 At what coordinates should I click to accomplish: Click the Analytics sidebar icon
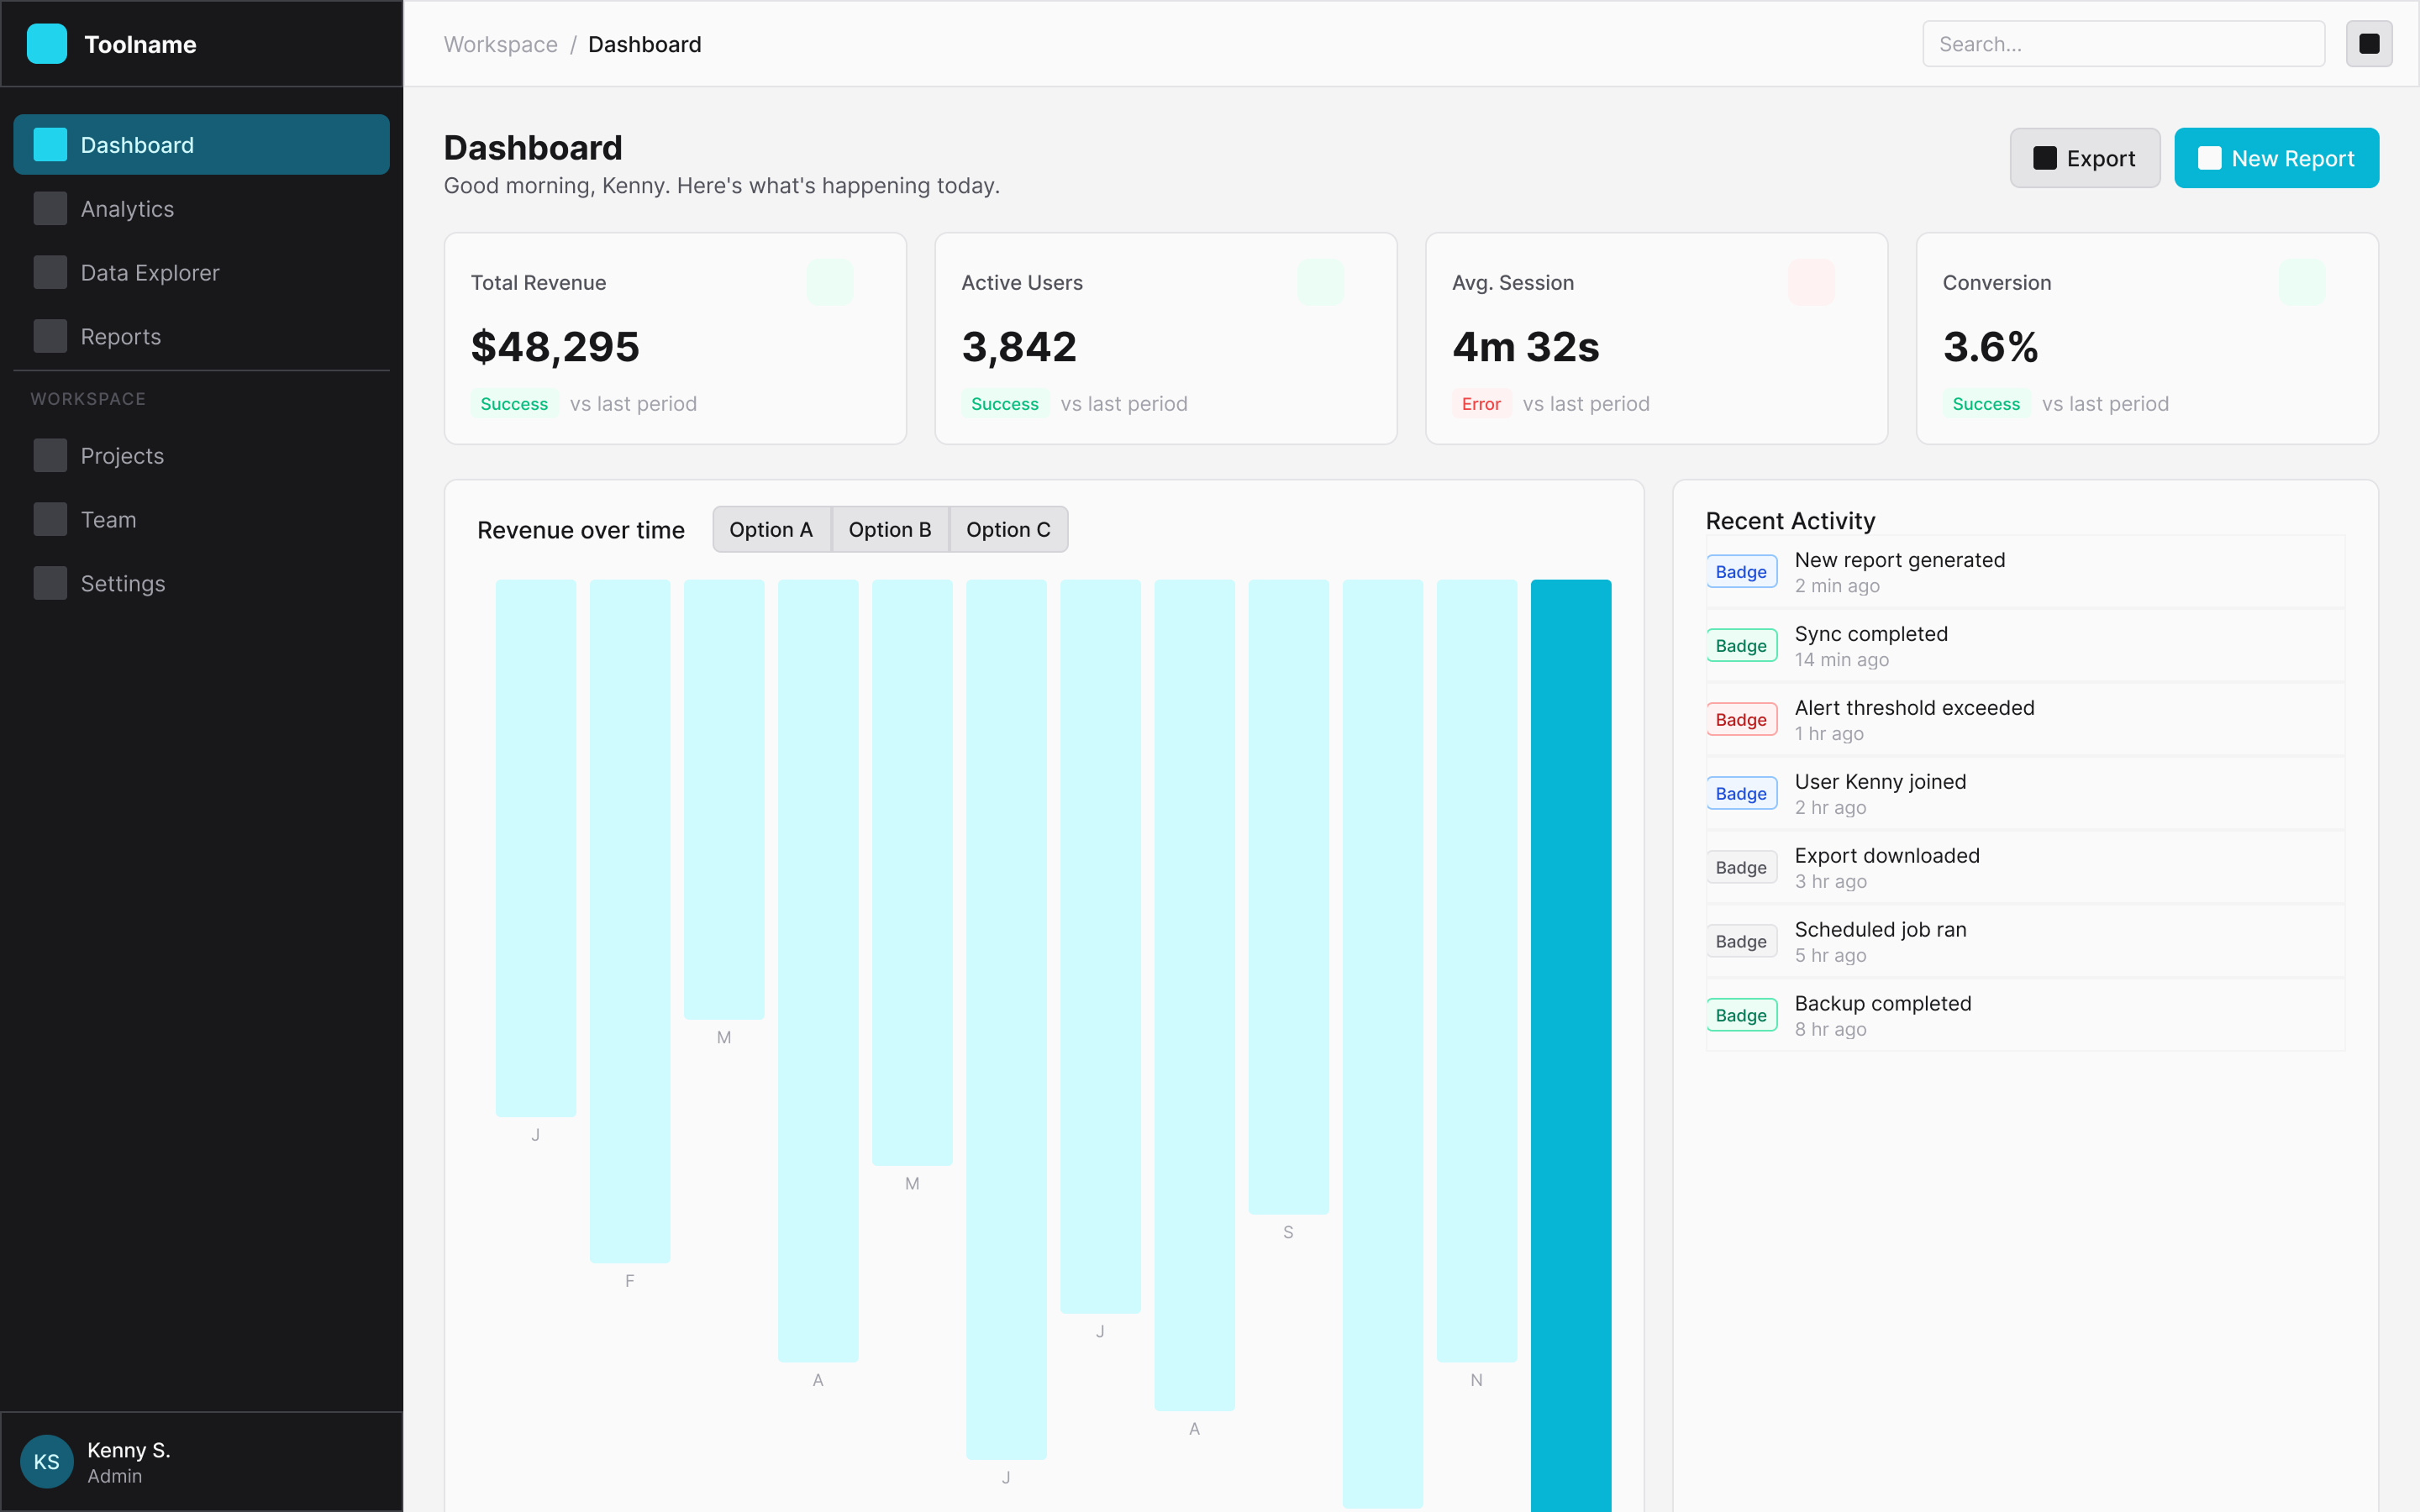pyautogui.click(x=50, y=209)
